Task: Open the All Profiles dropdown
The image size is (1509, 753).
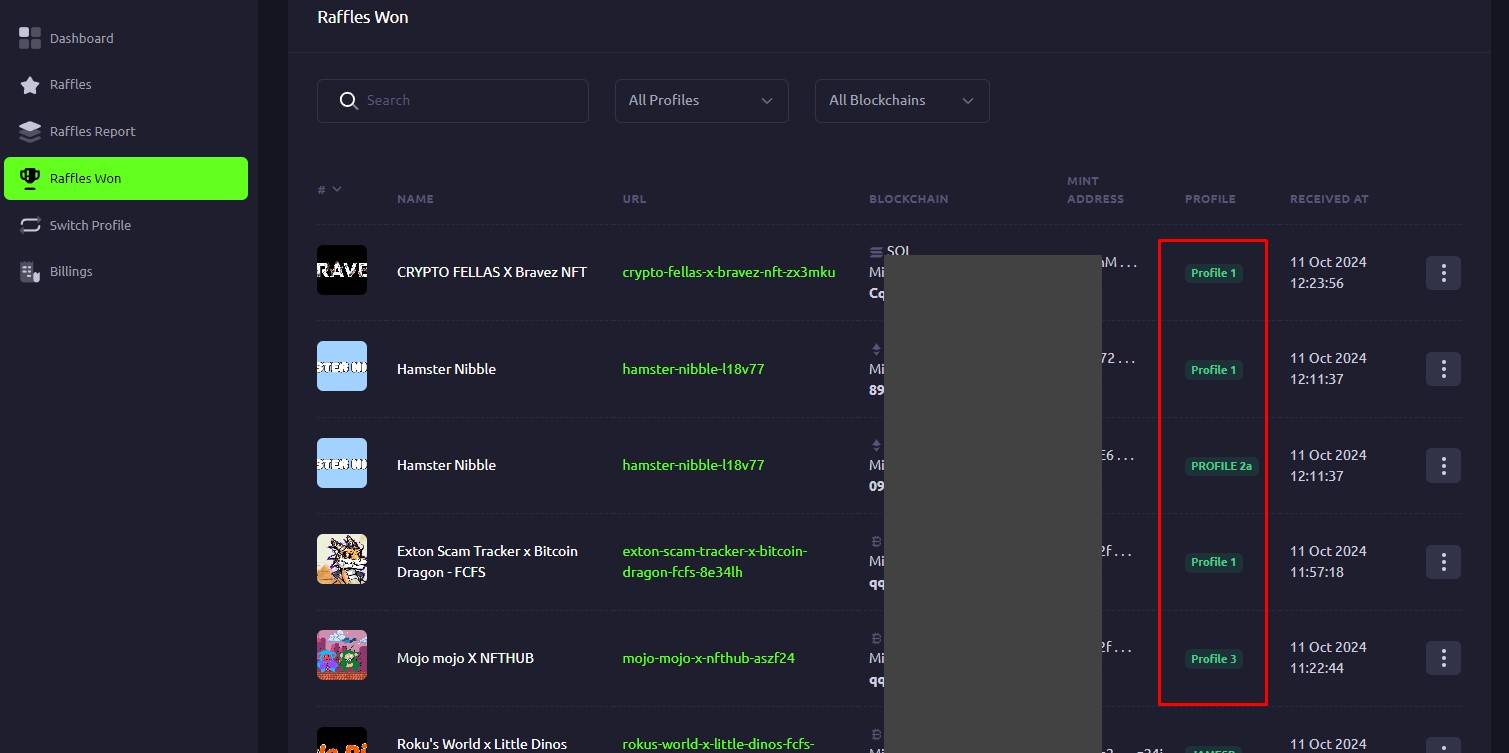Action: pyautogui.click(x=701, y=100)
